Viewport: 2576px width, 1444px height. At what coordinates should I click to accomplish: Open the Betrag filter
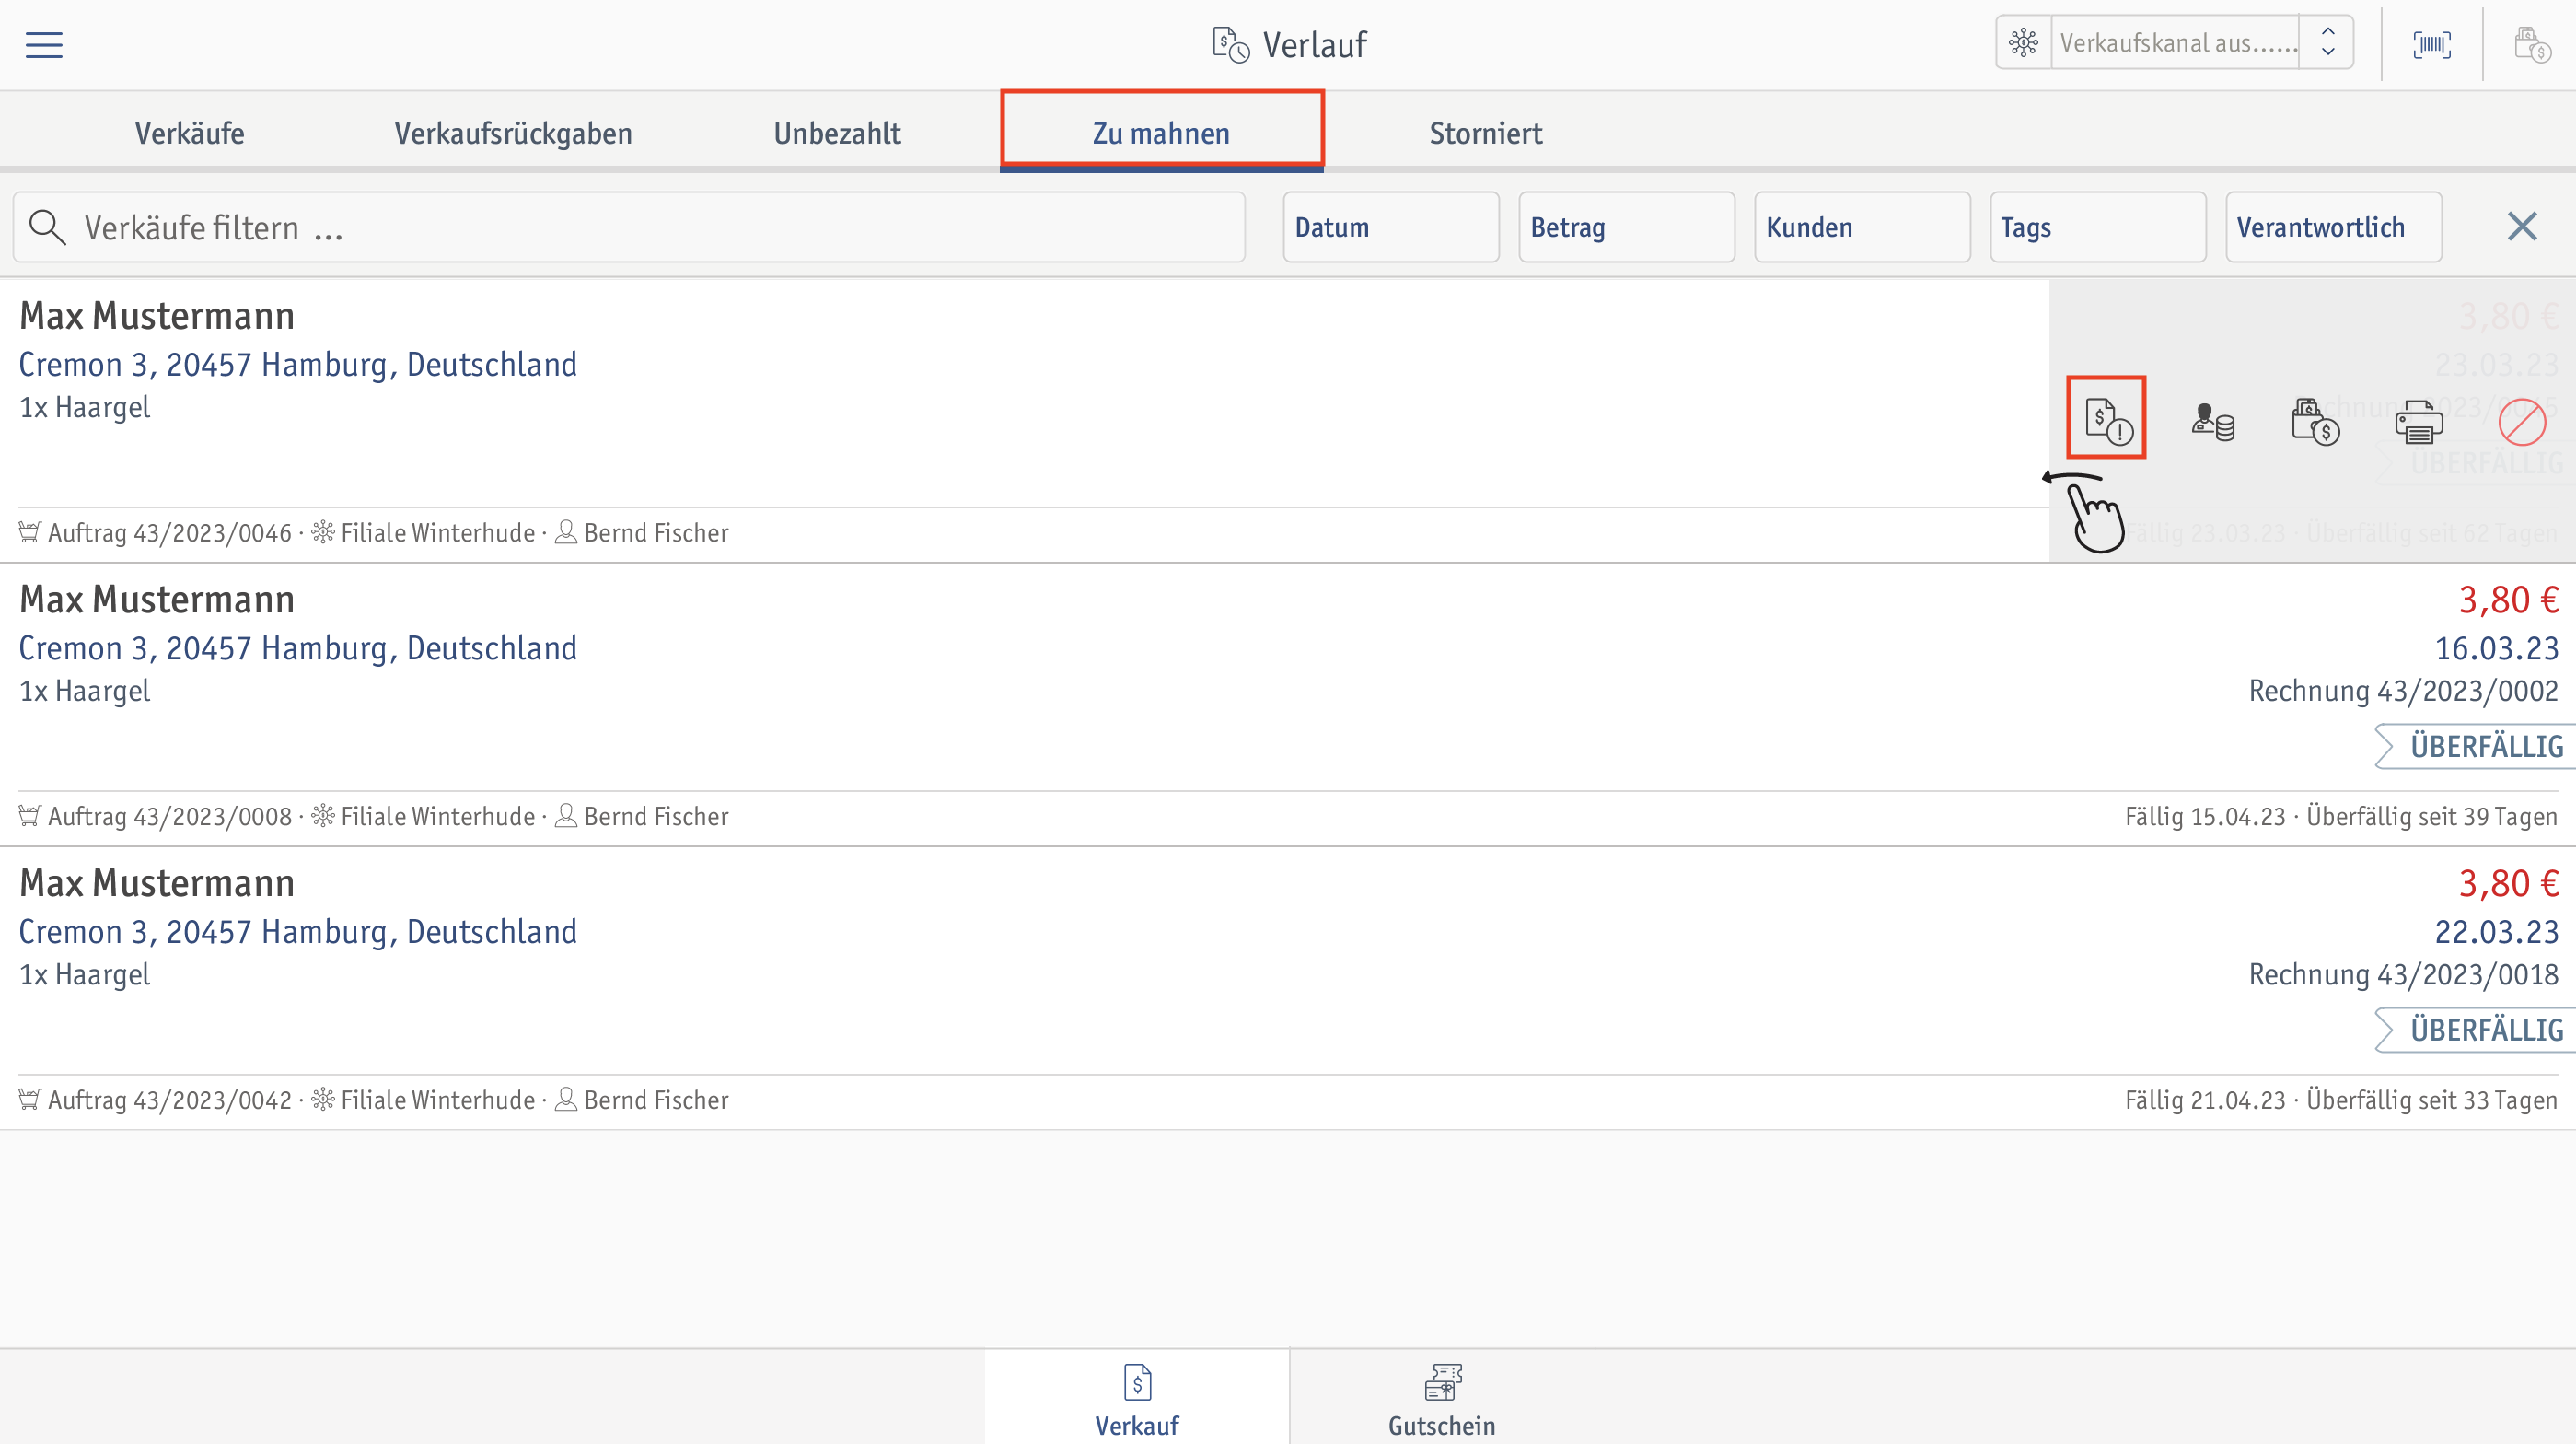click(1626, 228)
